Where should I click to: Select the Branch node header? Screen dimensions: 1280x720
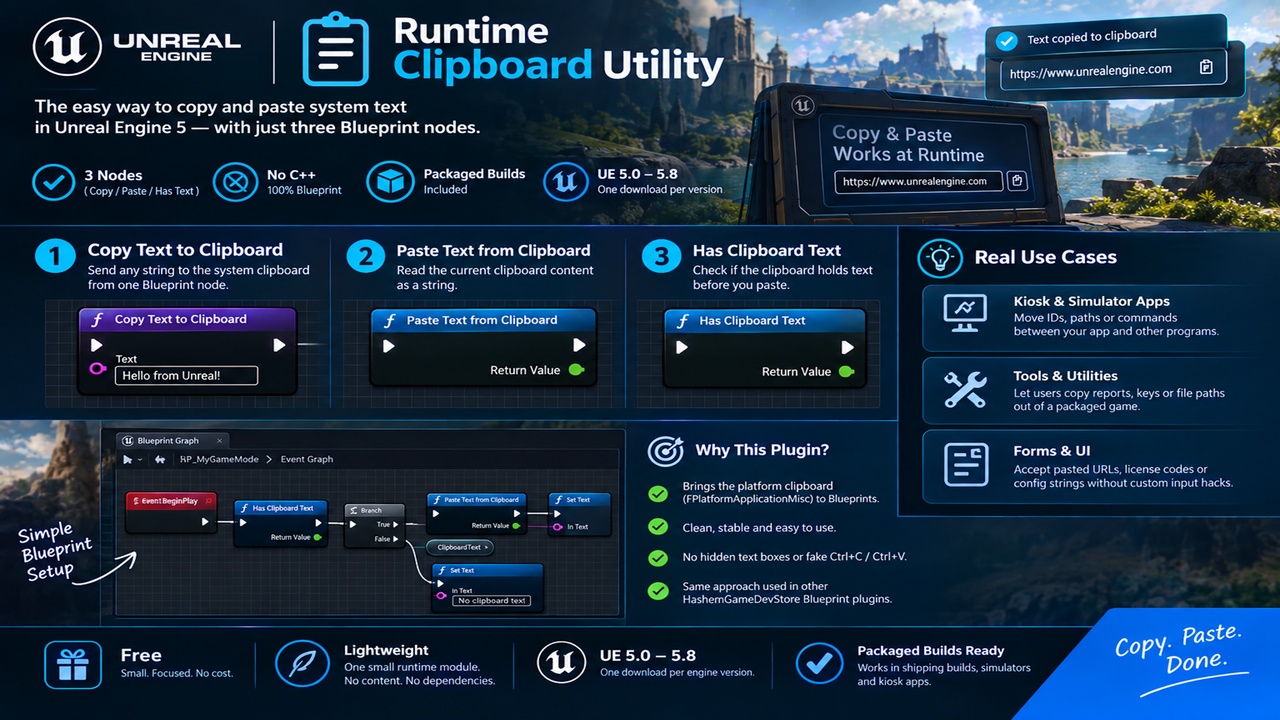pyautogui.click(x=375, y=510)
